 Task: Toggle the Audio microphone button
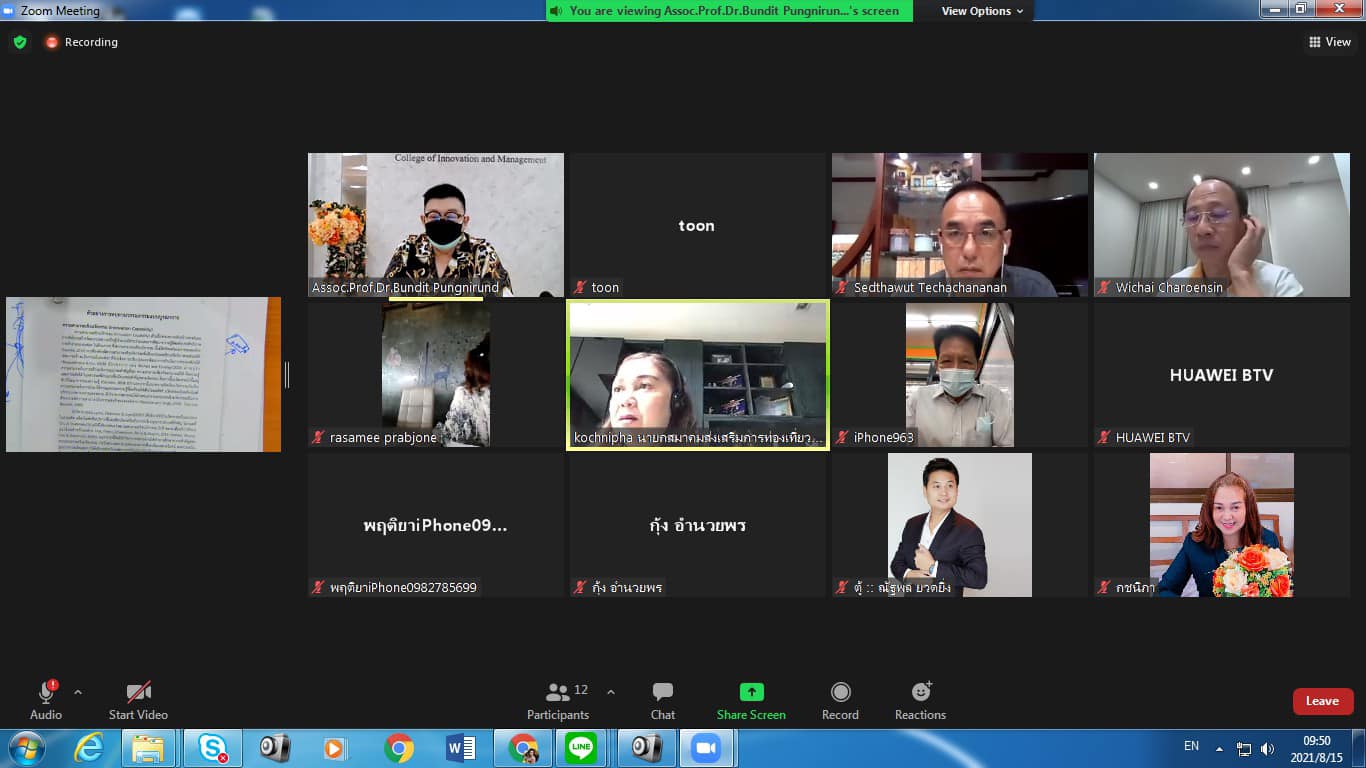coord(46,701)
